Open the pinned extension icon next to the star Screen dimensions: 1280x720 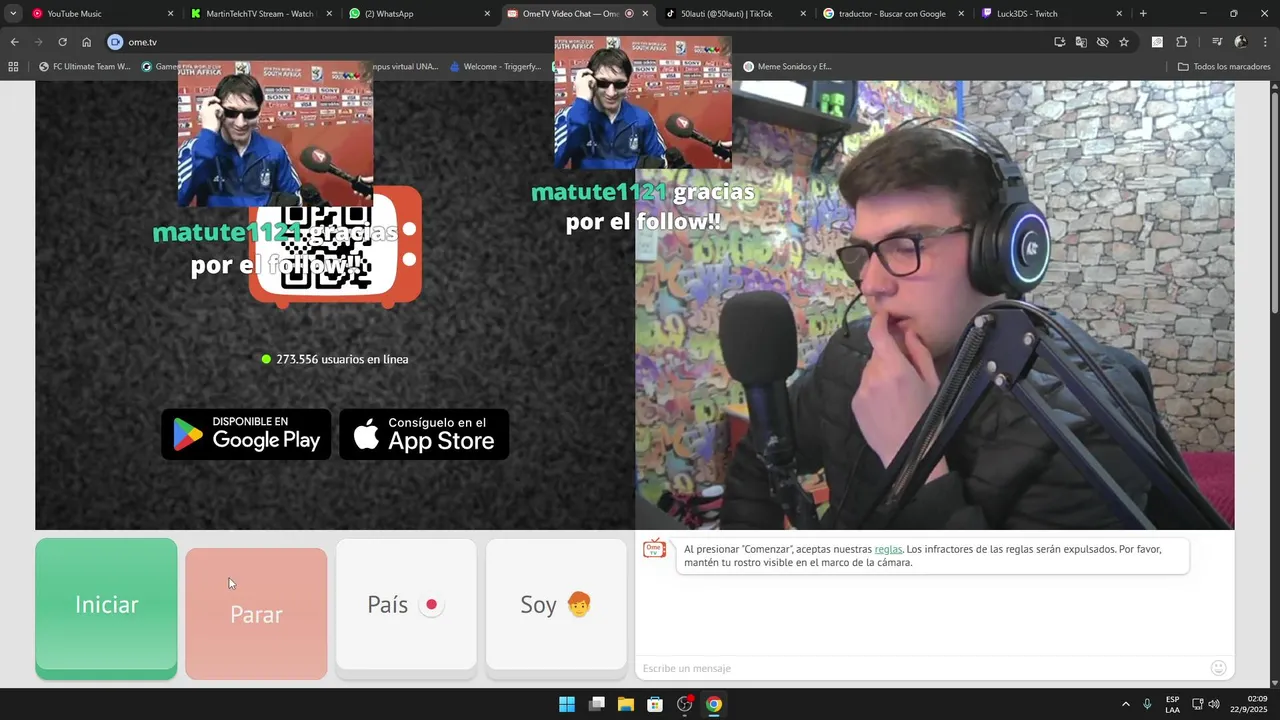tap(1157, 42)
